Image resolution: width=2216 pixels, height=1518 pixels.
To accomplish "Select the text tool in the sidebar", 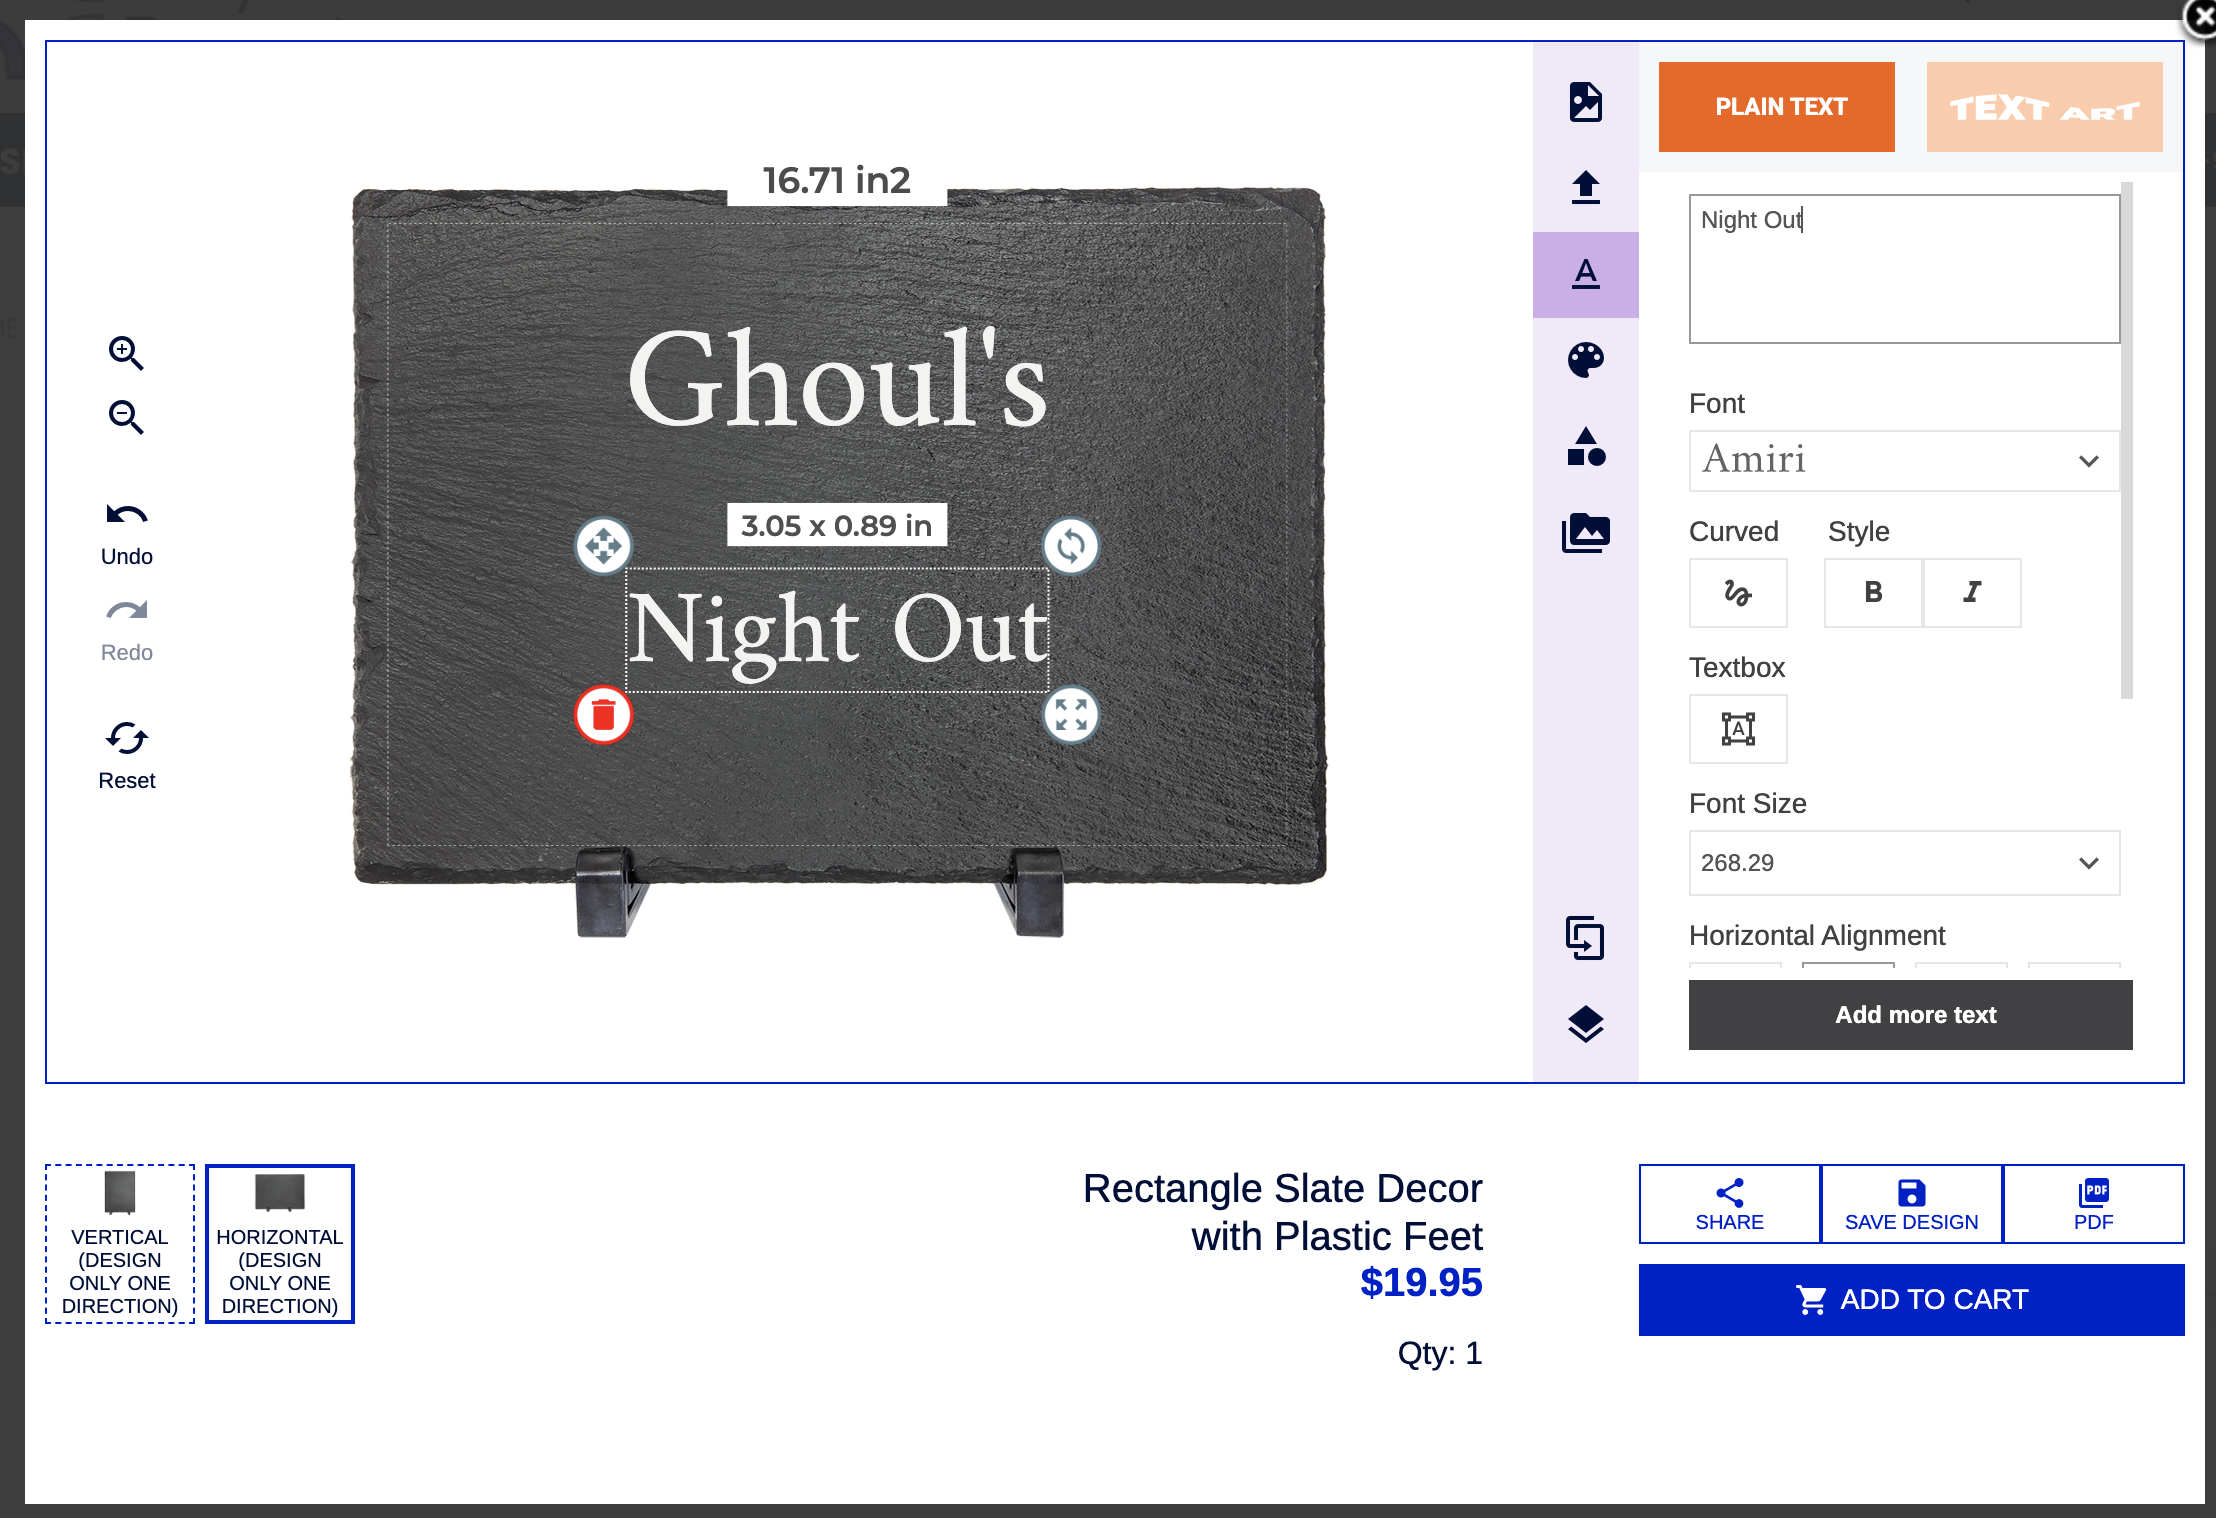I will tap(1586, 273).
